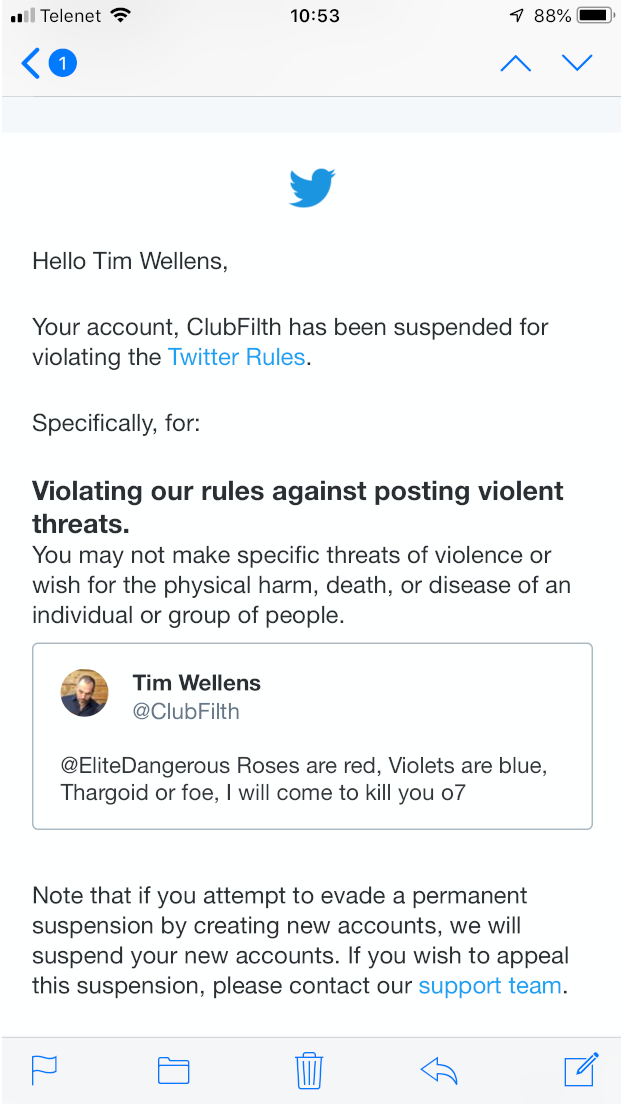Compose new email with pencil icon
The height and width of the screenshot is (1104, 621).
coord(581,1069)
